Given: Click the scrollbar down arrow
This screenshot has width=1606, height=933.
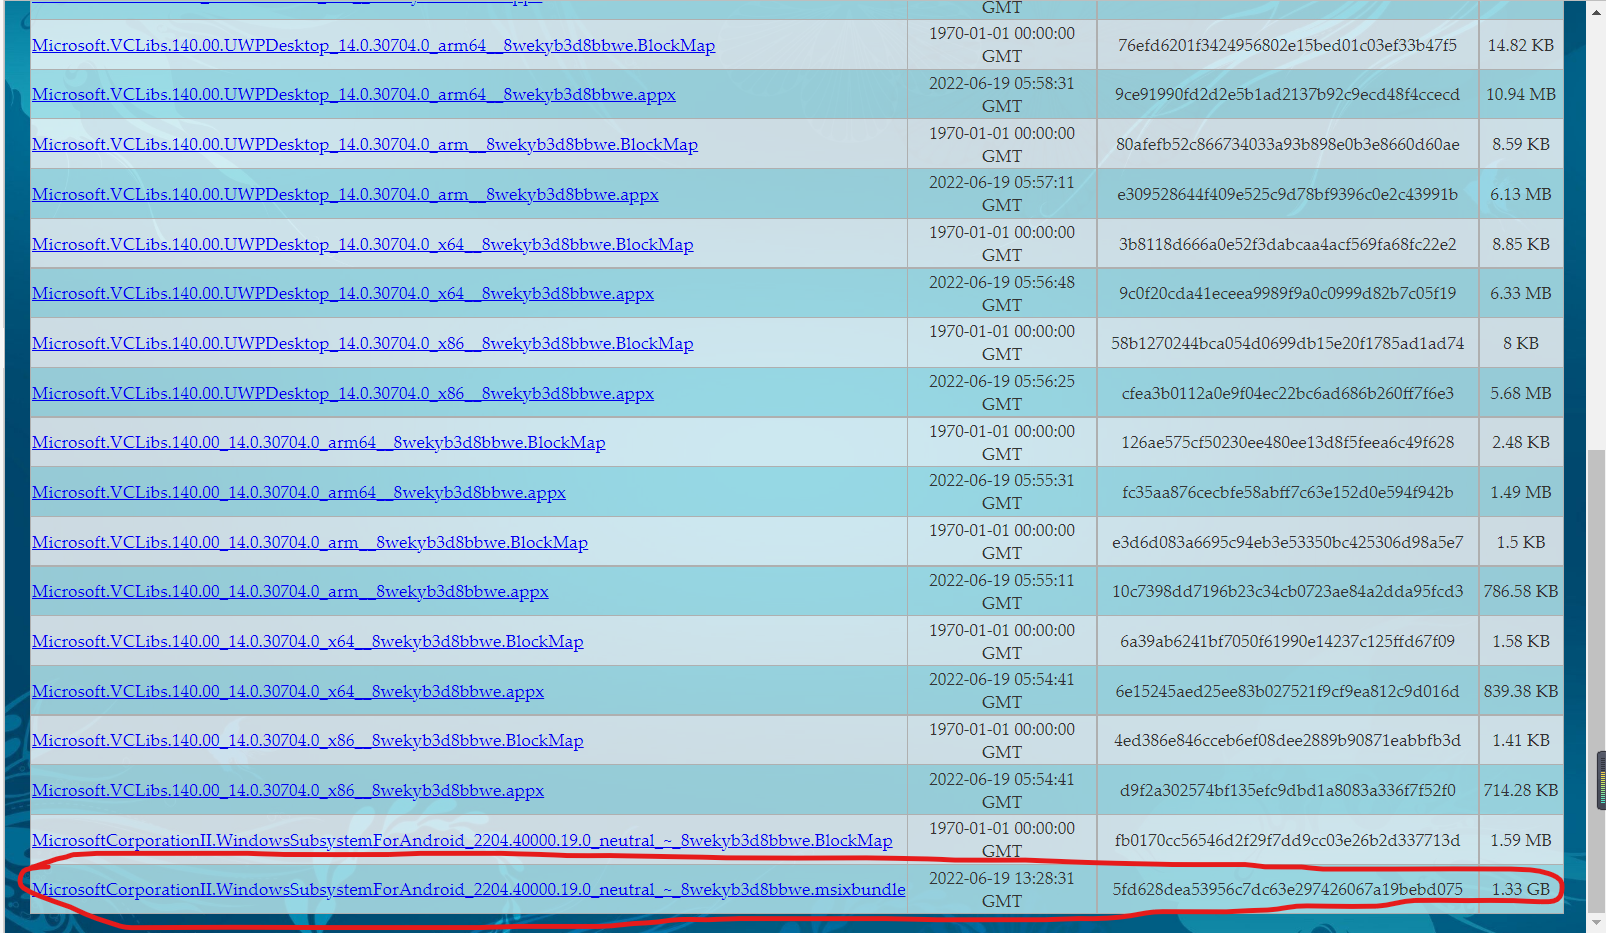Looking at the screenshot, I should tap(1596, 922).
